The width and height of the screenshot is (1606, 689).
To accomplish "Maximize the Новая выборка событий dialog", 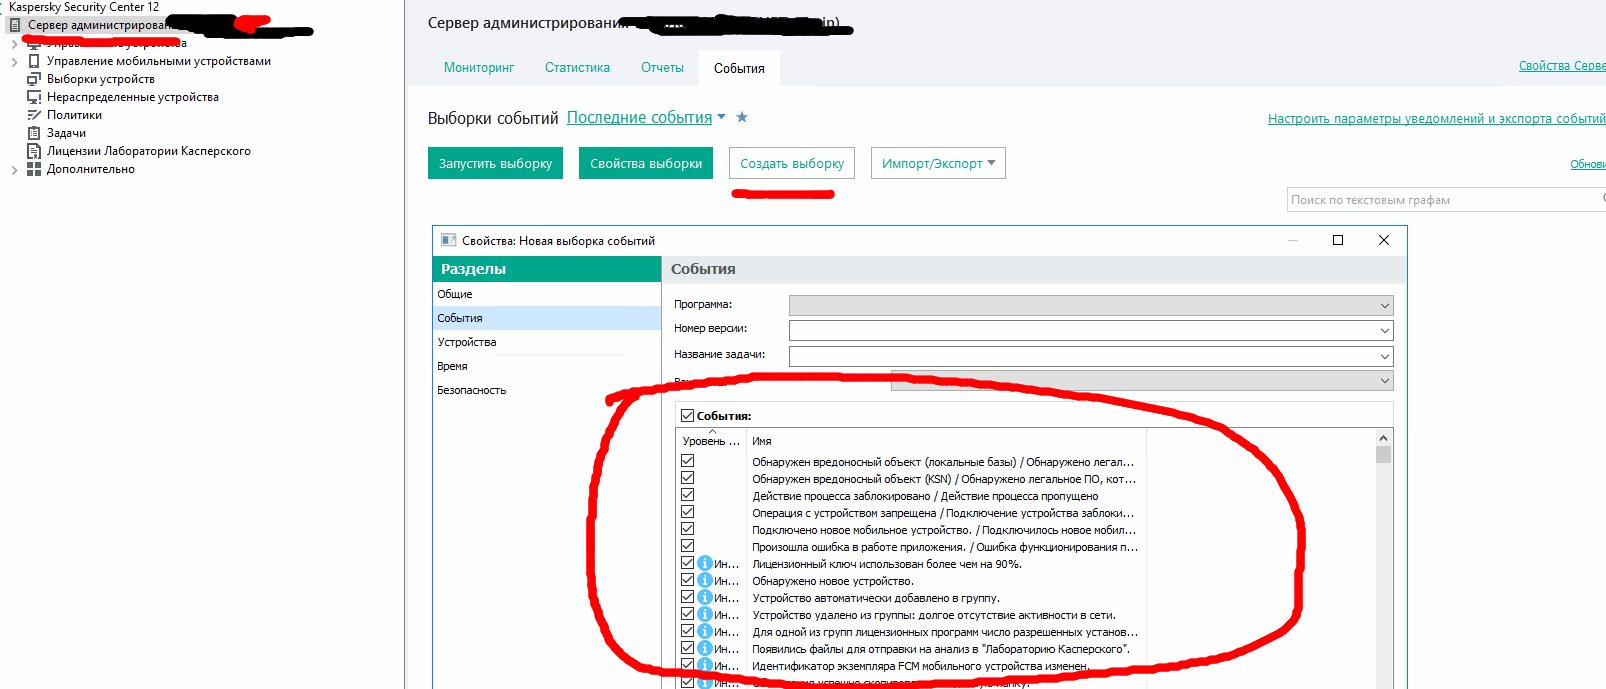I will pos(1338,240).
